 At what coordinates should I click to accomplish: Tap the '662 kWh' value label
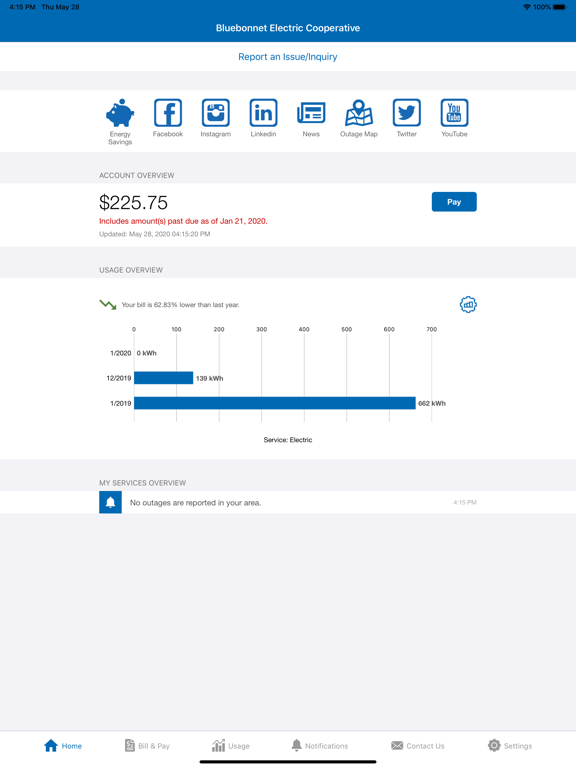tap(432, 404)
